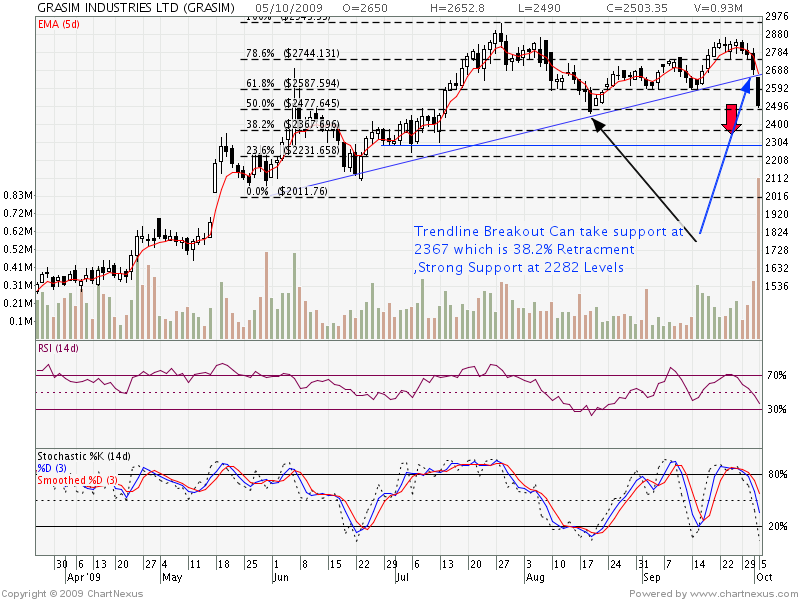Click the 2784 price axis label

coord(777,52)
